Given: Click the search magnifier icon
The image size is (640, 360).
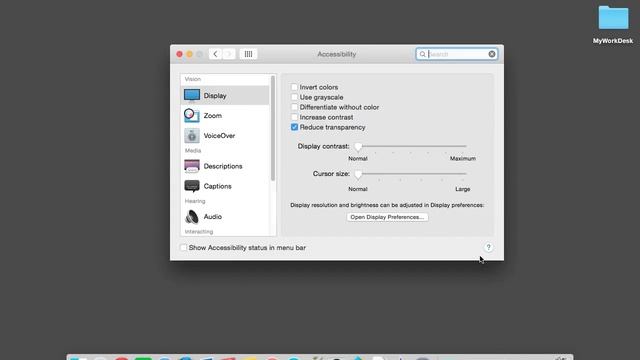Looking at the screenshot, I should (x=422, y=54).
